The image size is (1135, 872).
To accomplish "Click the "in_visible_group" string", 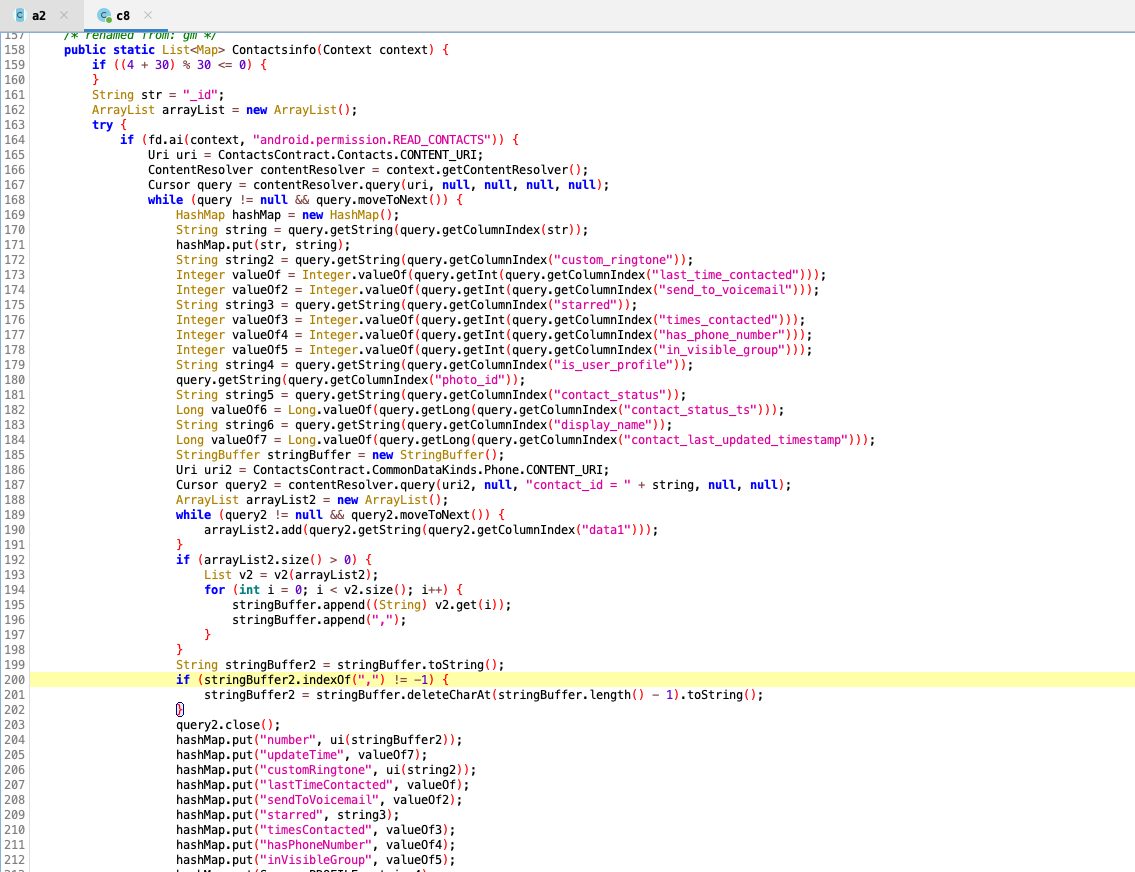I will pos(725,350).
